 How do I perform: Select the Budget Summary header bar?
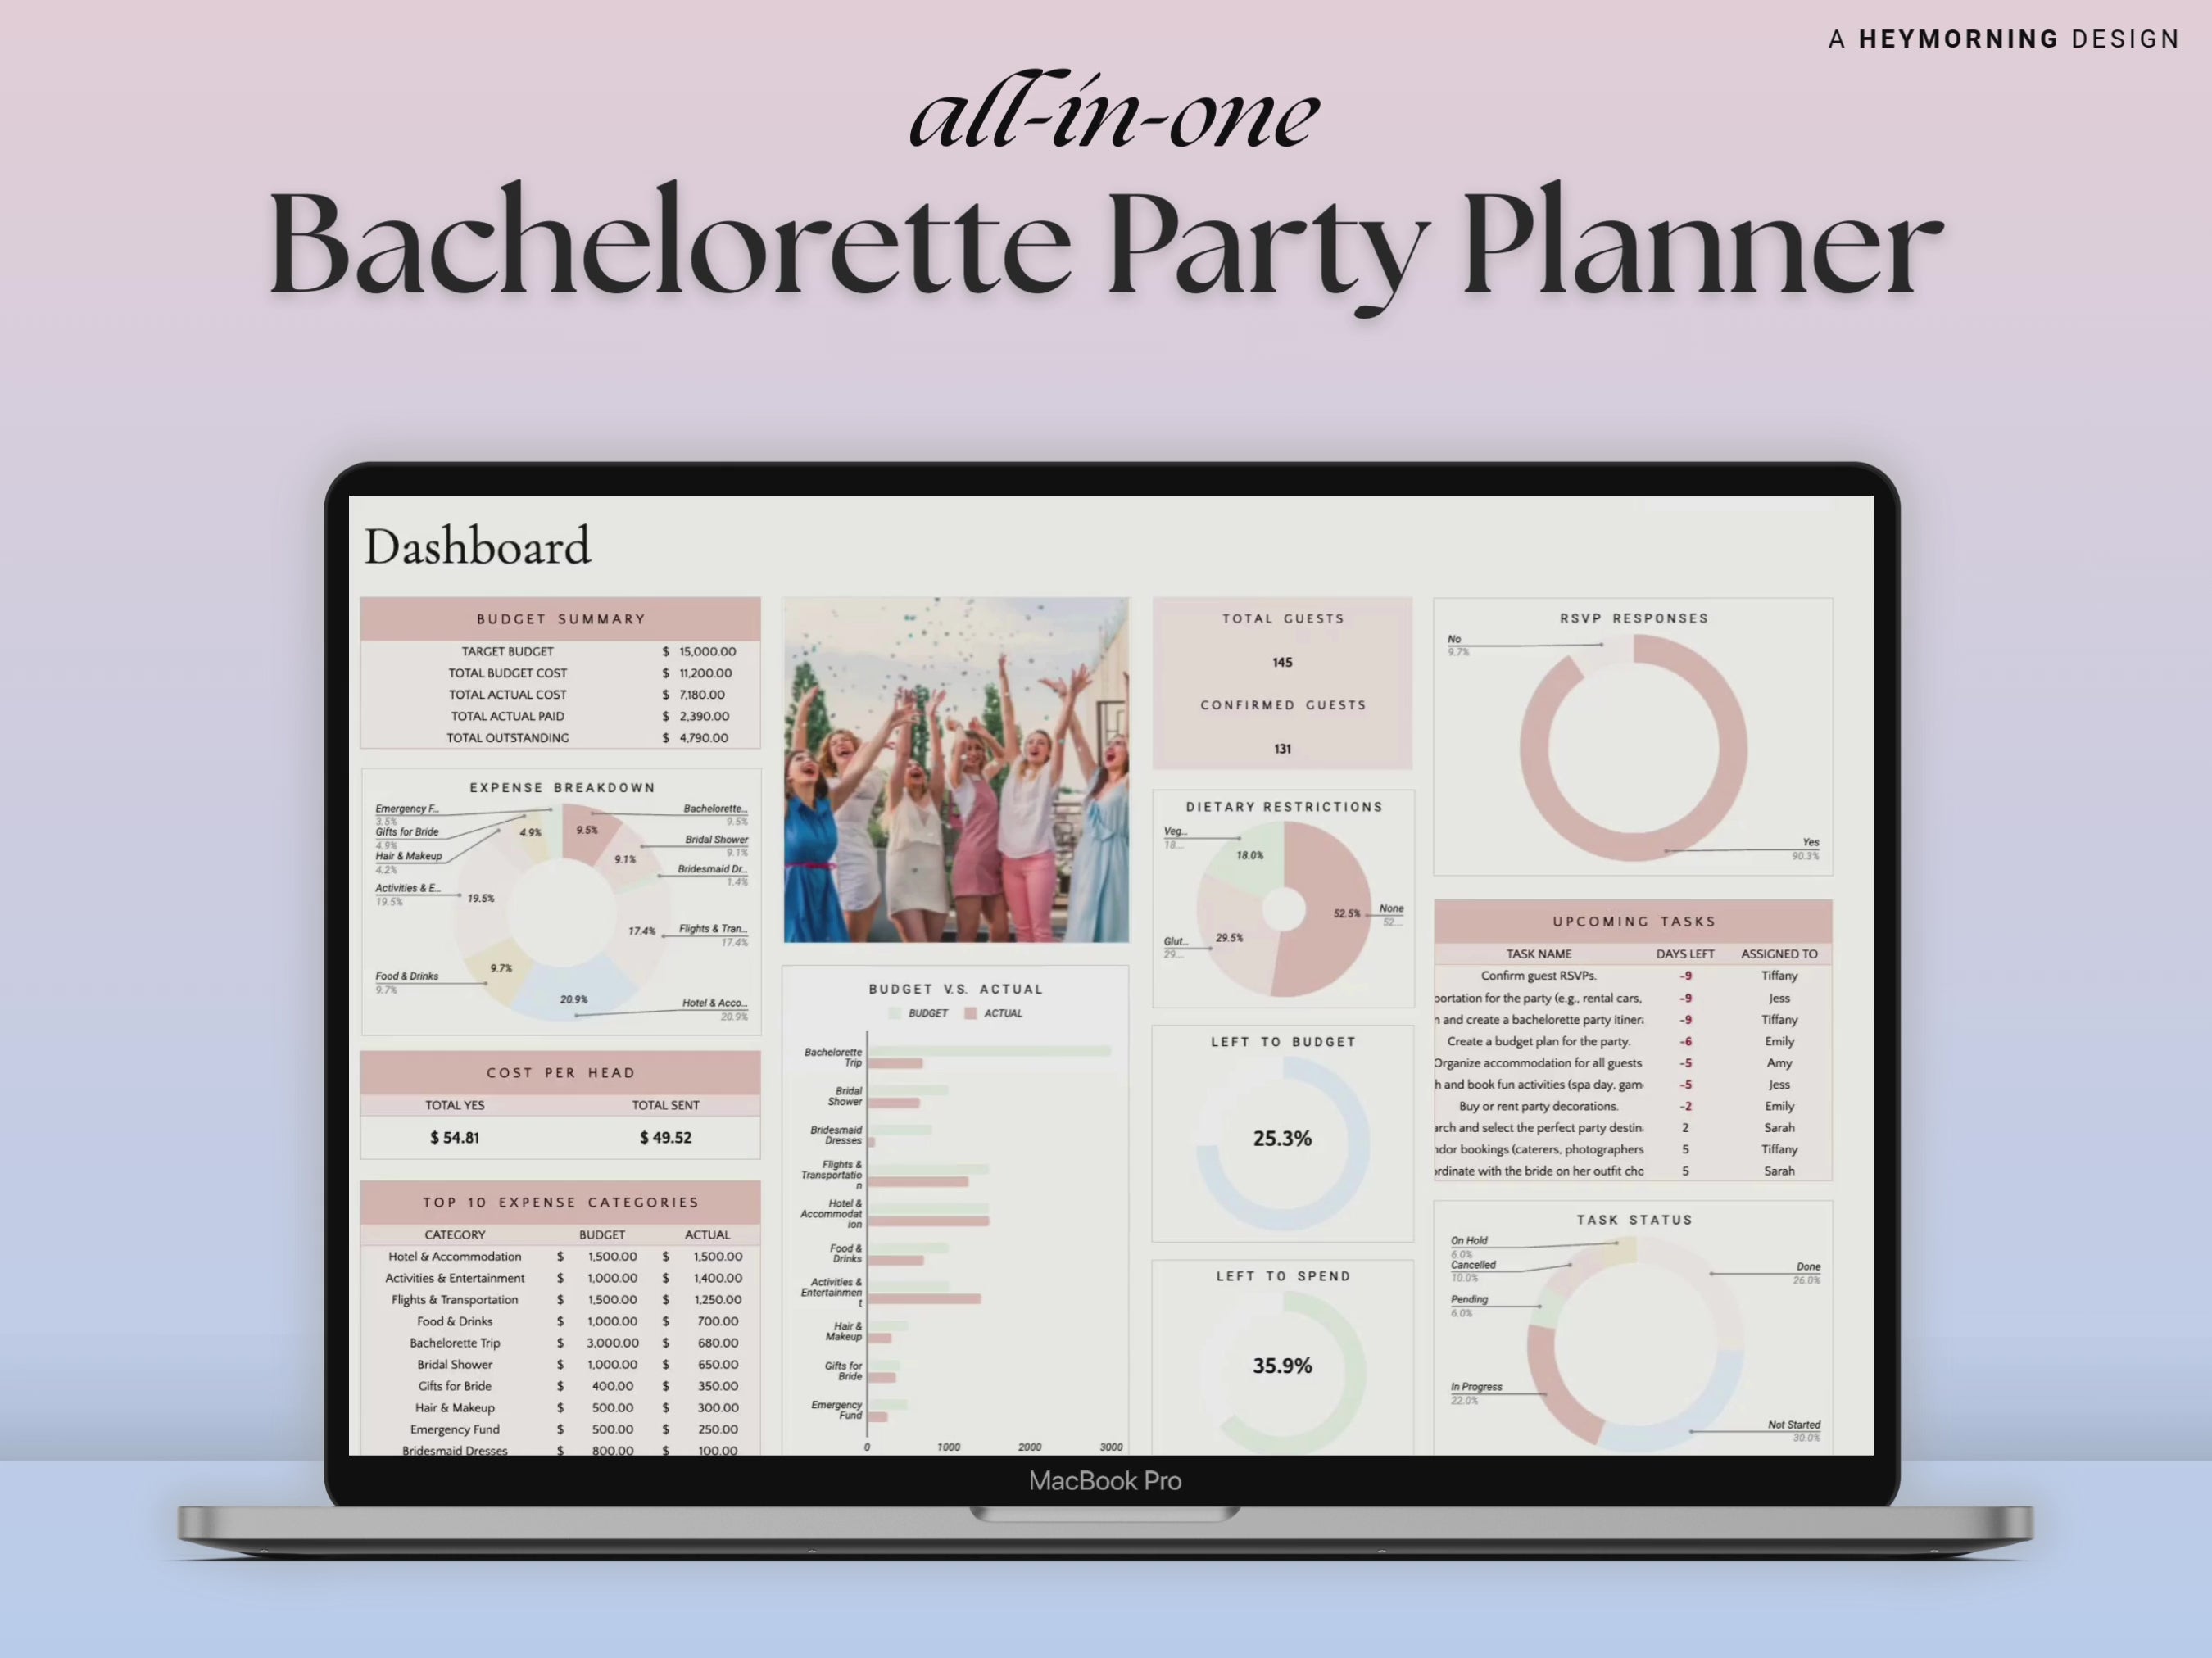click(x=560, y=618)
